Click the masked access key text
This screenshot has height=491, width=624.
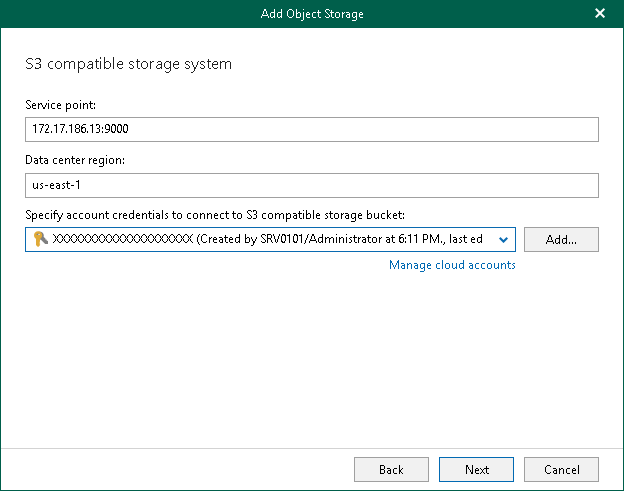122,239
